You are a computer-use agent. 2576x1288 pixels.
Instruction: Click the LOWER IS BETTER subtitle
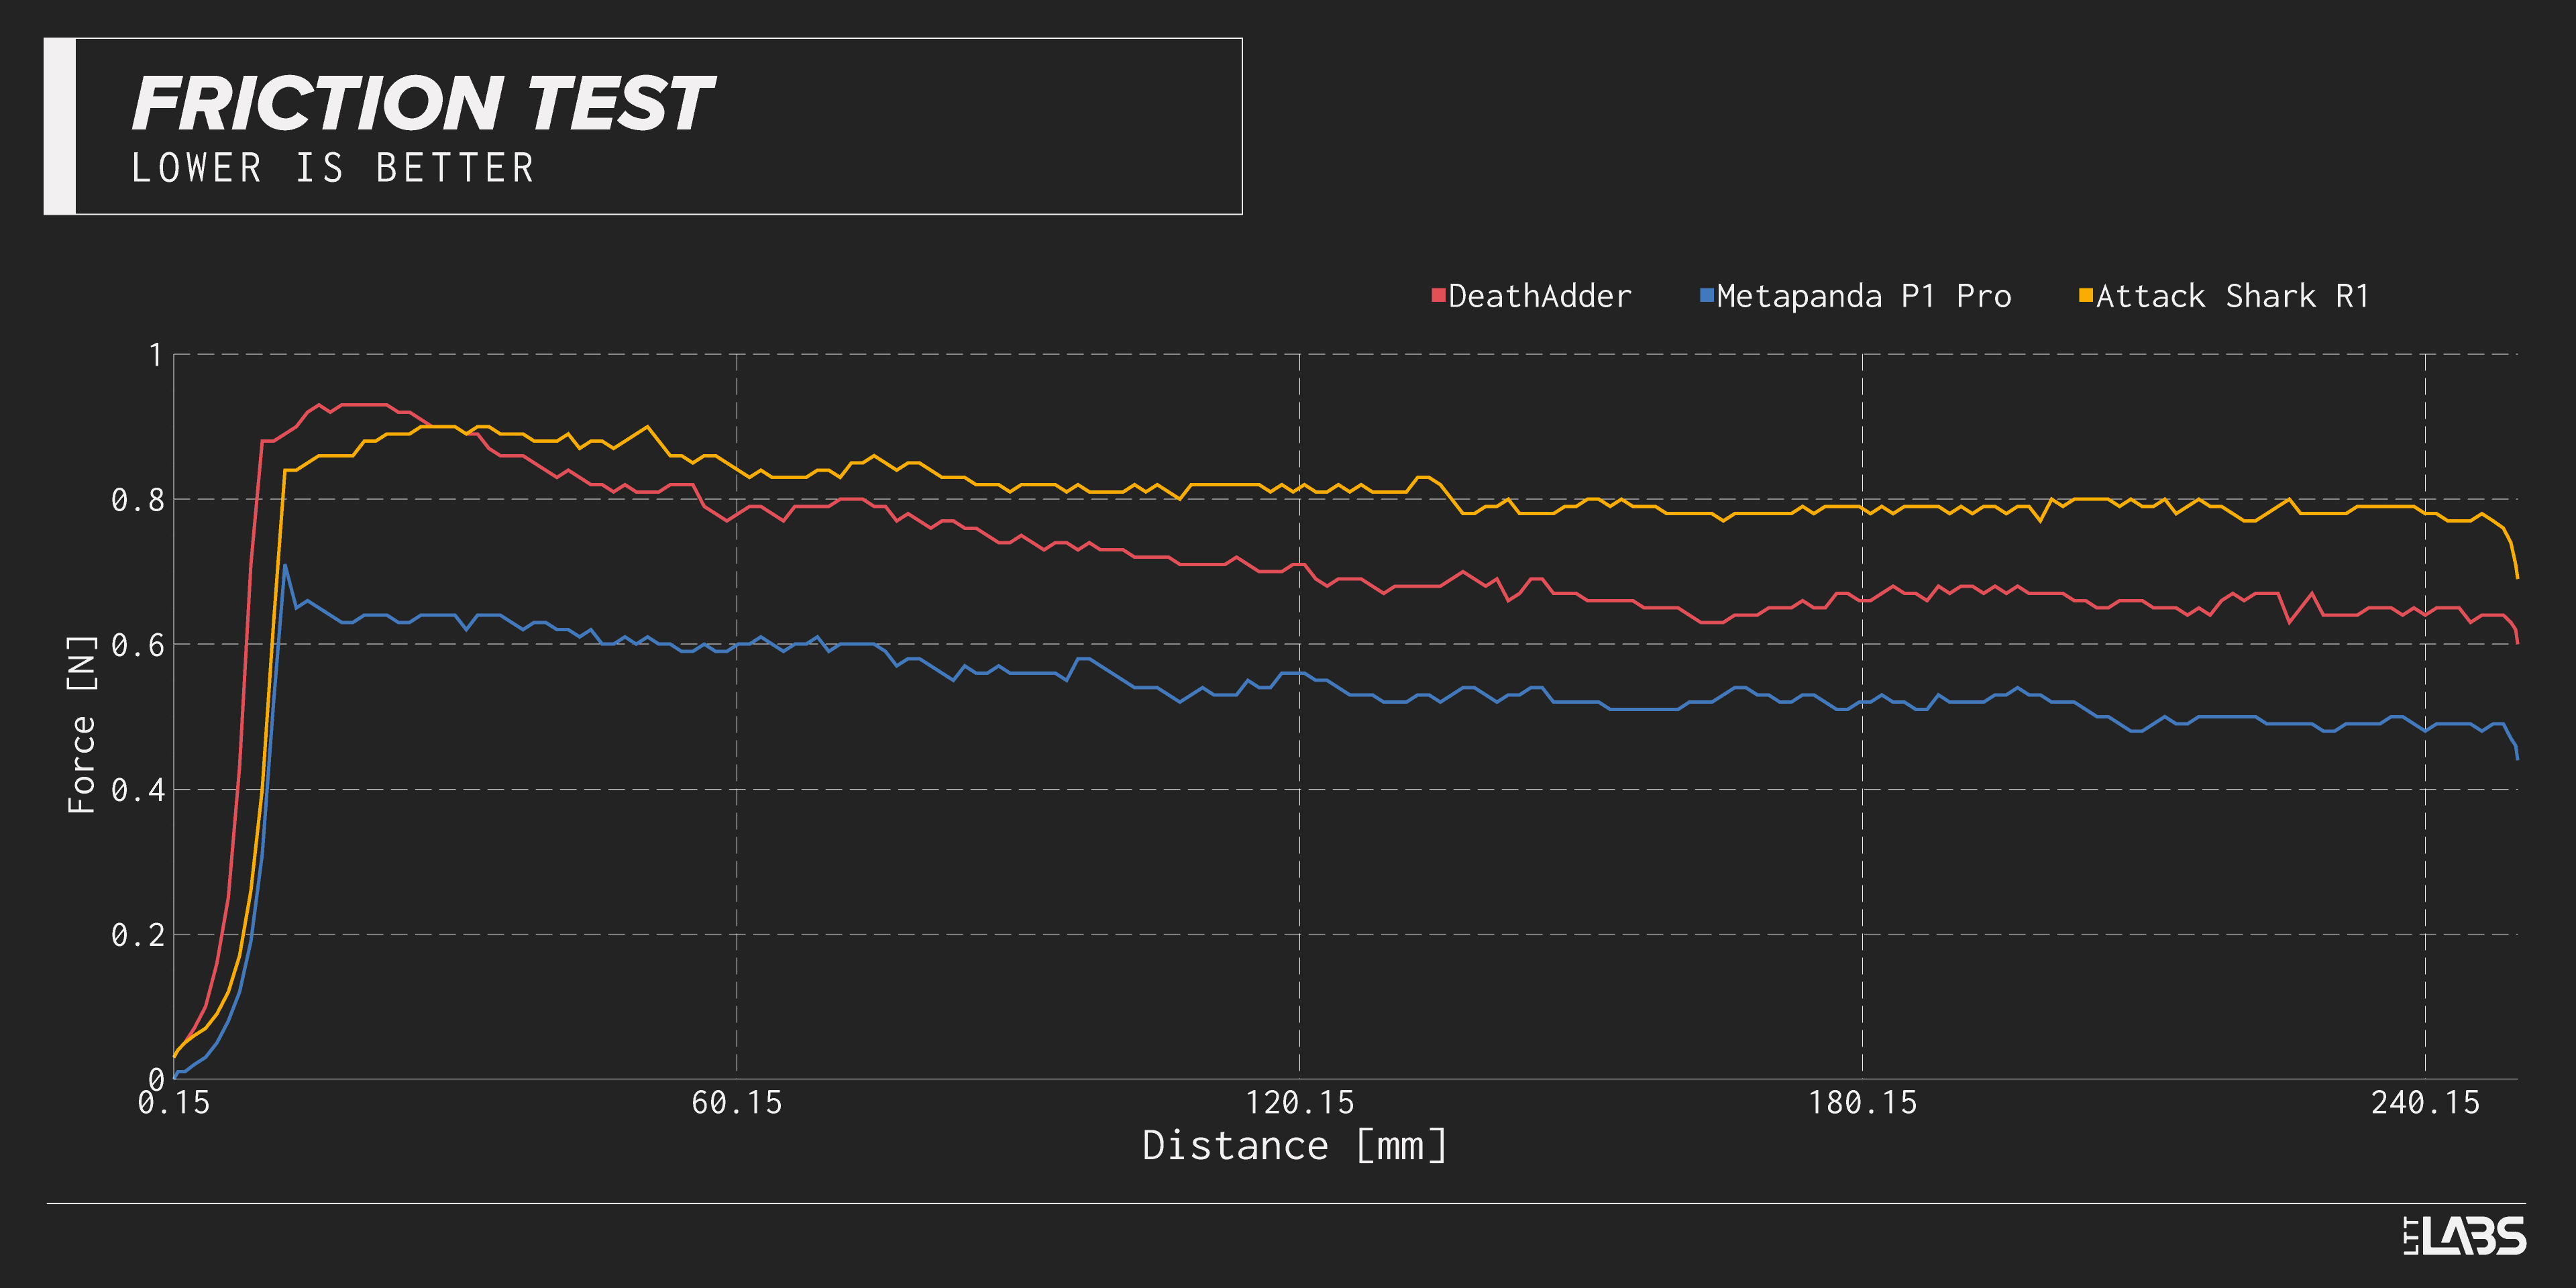pyautogui.click(x=333, y=168)
